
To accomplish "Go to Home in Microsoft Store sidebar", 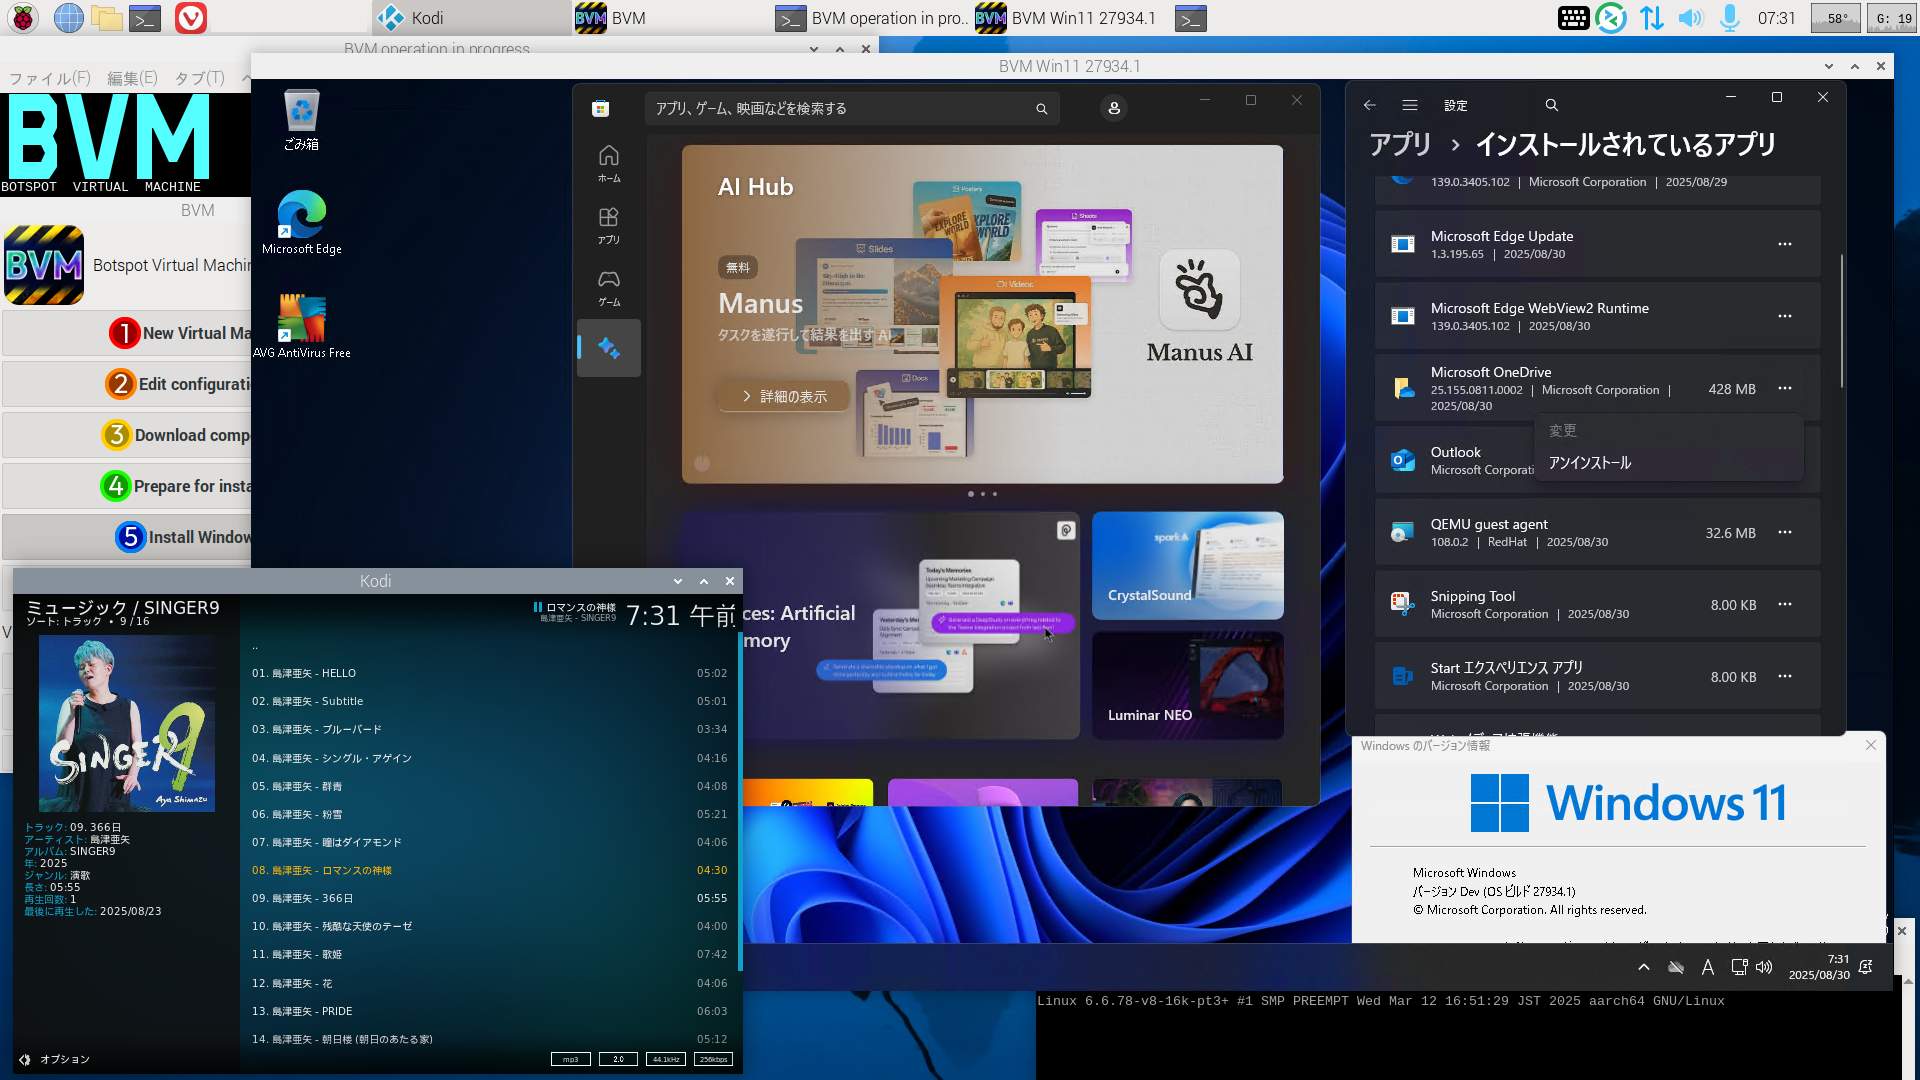I will [609, 164].
